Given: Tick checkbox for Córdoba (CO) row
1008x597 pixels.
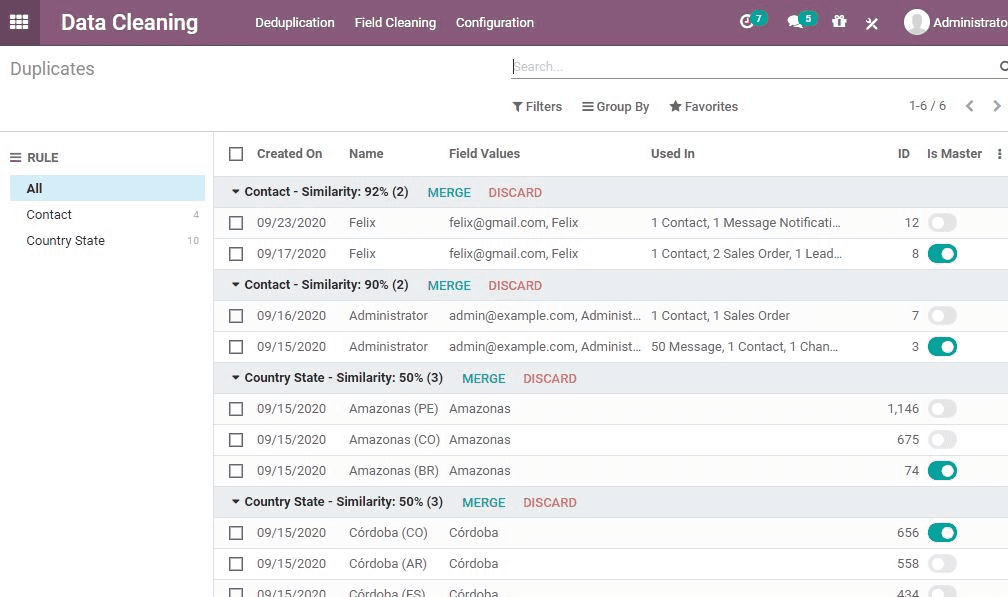Looking at the screenshot, I should [x=236, y=533].
